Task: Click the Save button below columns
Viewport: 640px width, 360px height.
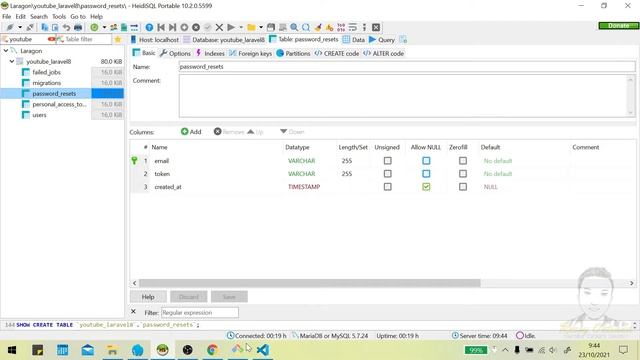Action: tap(229, 297)
